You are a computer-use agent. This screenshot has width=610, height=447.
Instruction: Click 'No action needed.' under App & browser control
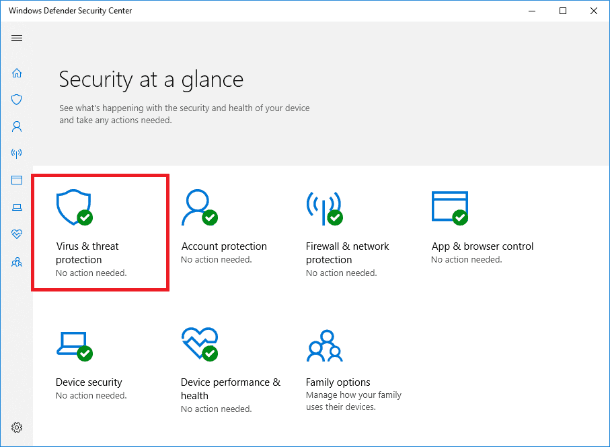[x=466, y=259]
